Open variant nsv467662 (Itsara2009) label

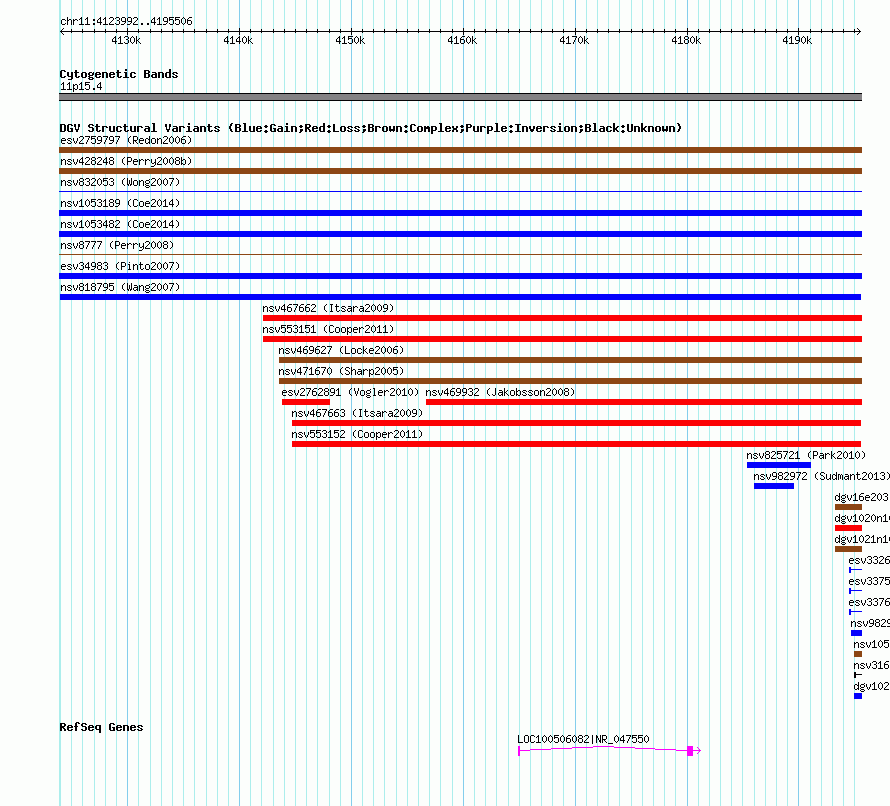(x=328, y=308)
